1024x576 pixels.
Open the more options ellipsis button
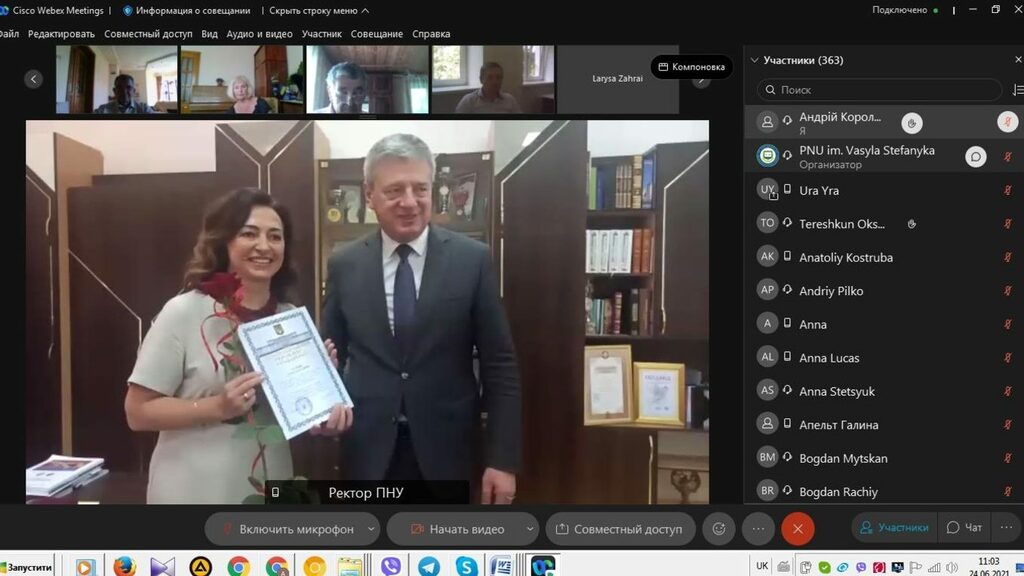(758, 529)
